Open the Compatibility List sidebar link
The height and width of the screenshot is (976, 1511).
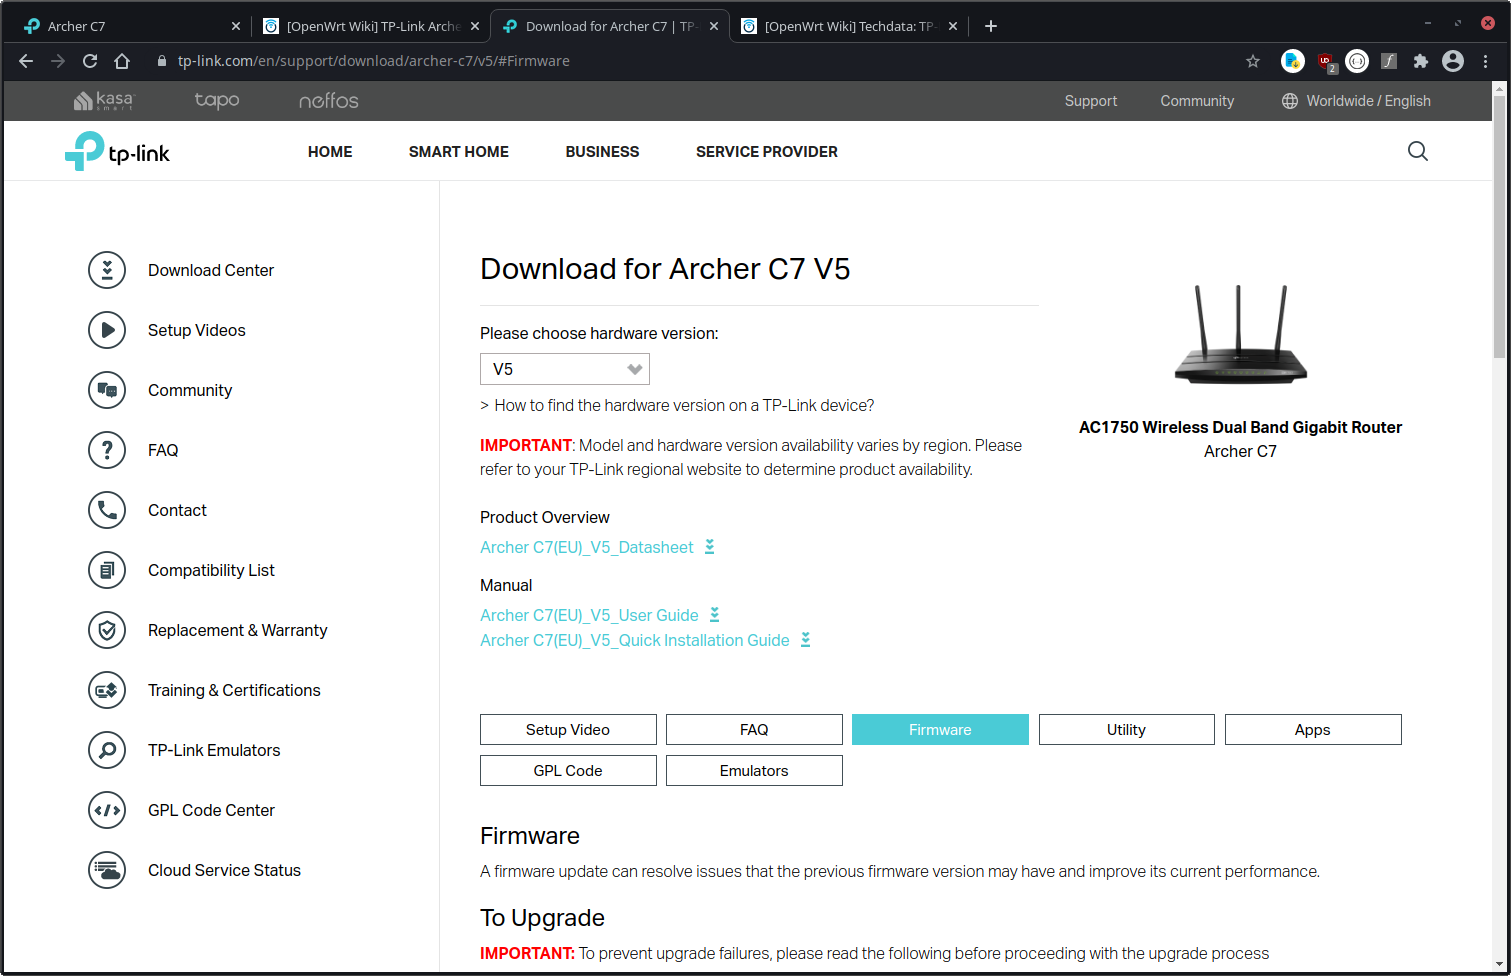(x=211, y=570)
